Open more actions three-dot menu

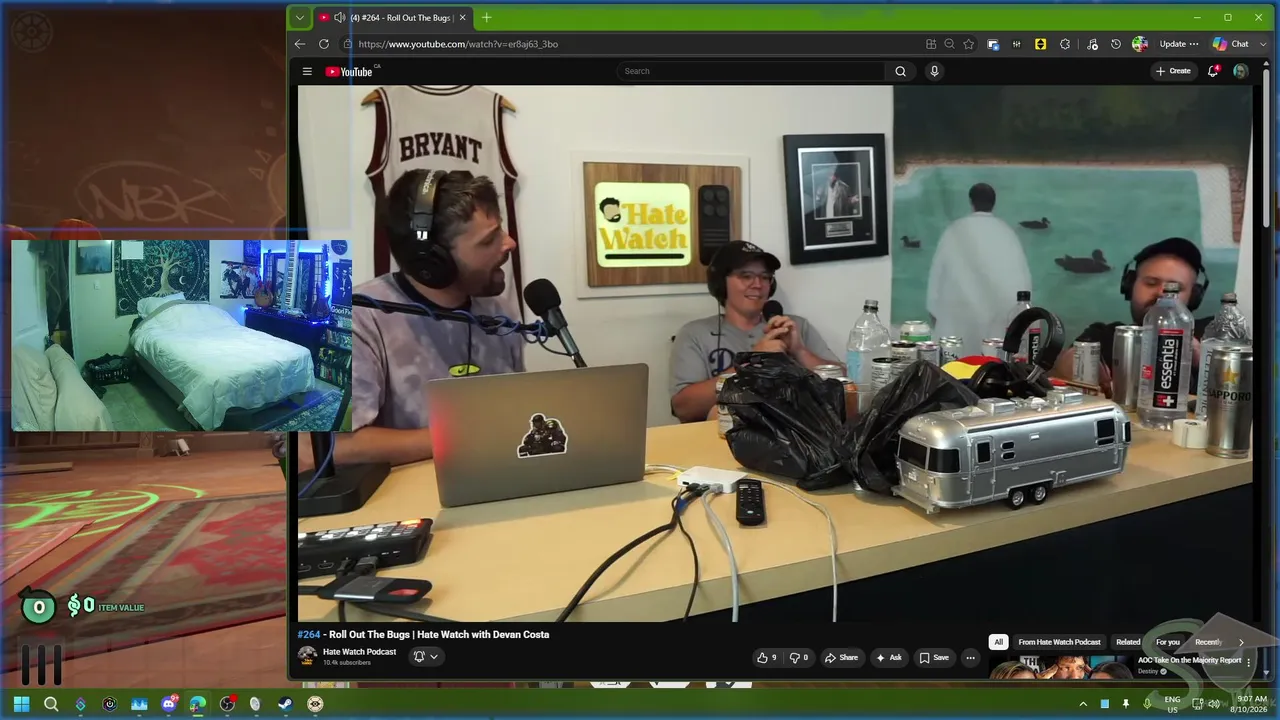(970, 658)
